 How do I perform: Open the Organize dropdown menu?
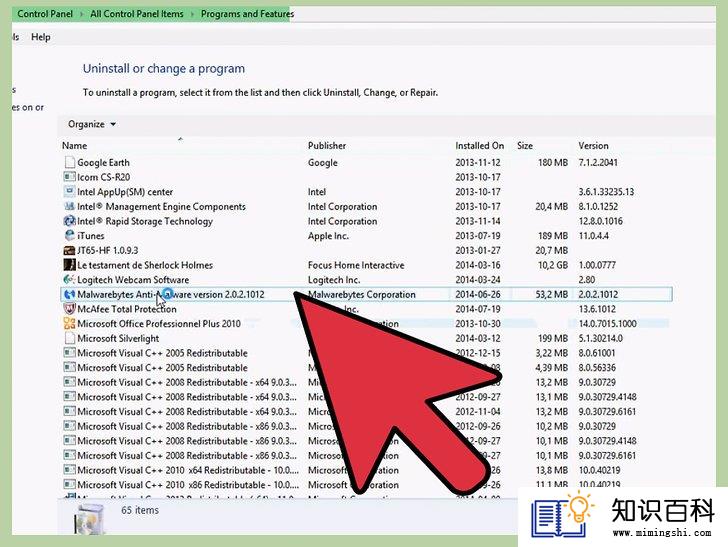click(x=91, y=124)
